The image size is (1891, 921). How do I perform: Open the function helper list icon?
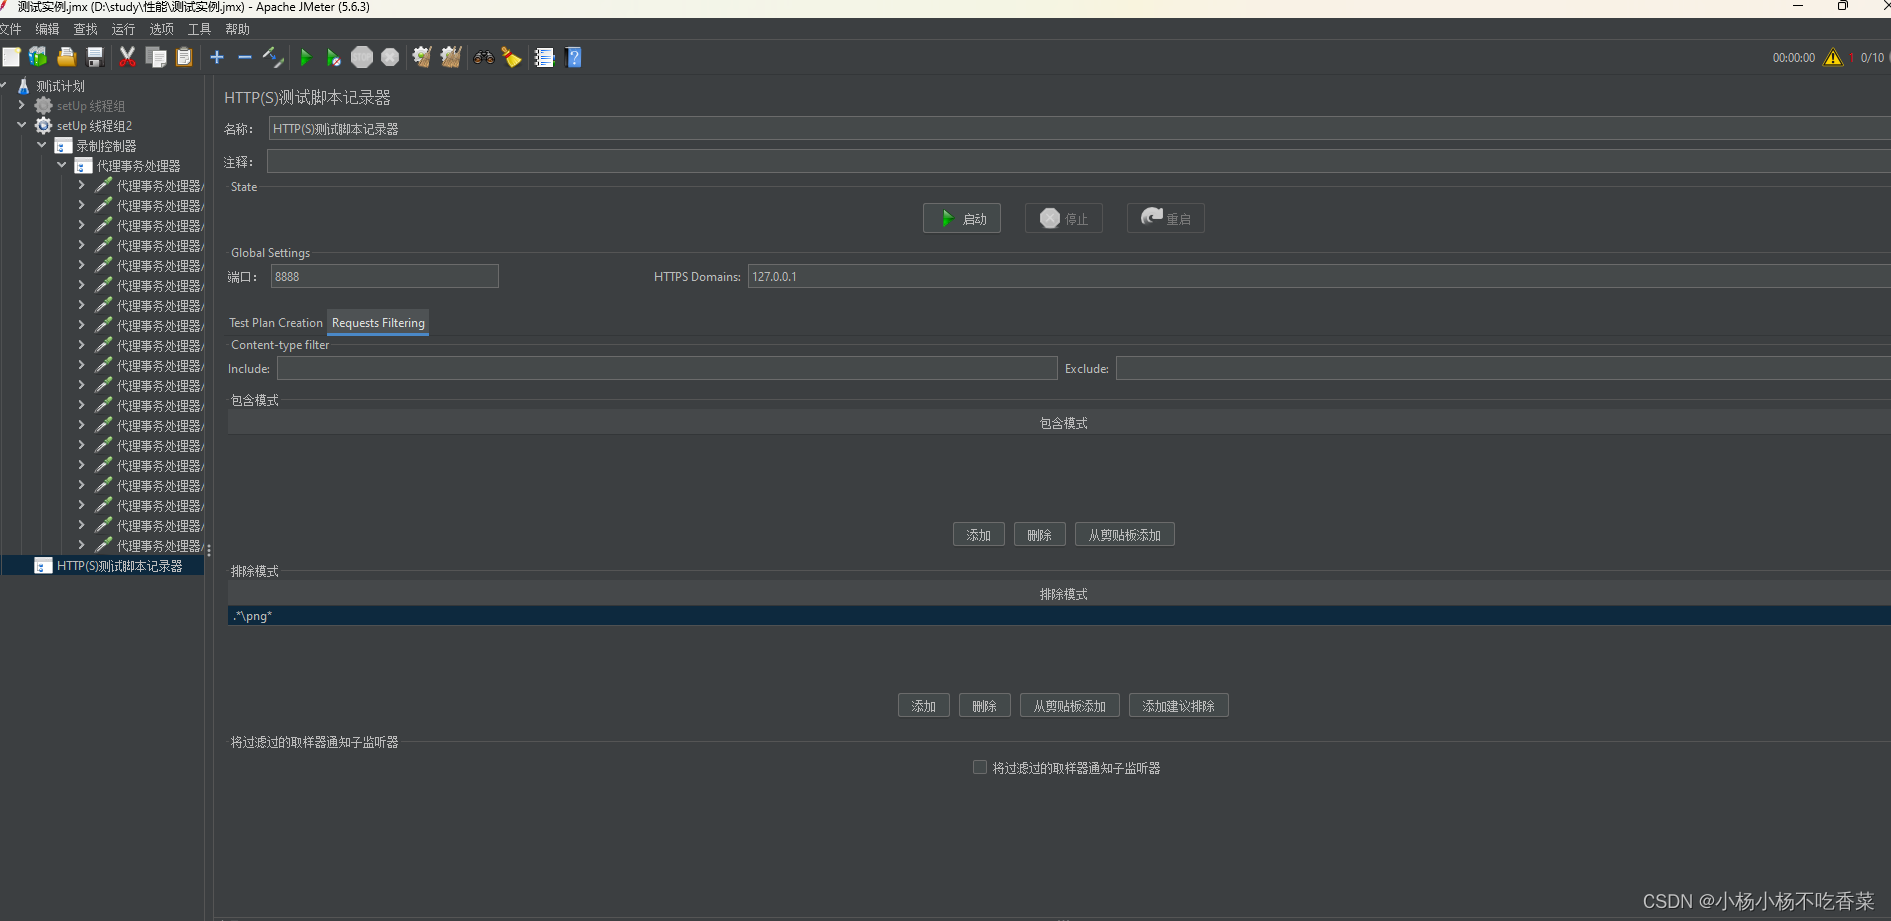point(544,57)
